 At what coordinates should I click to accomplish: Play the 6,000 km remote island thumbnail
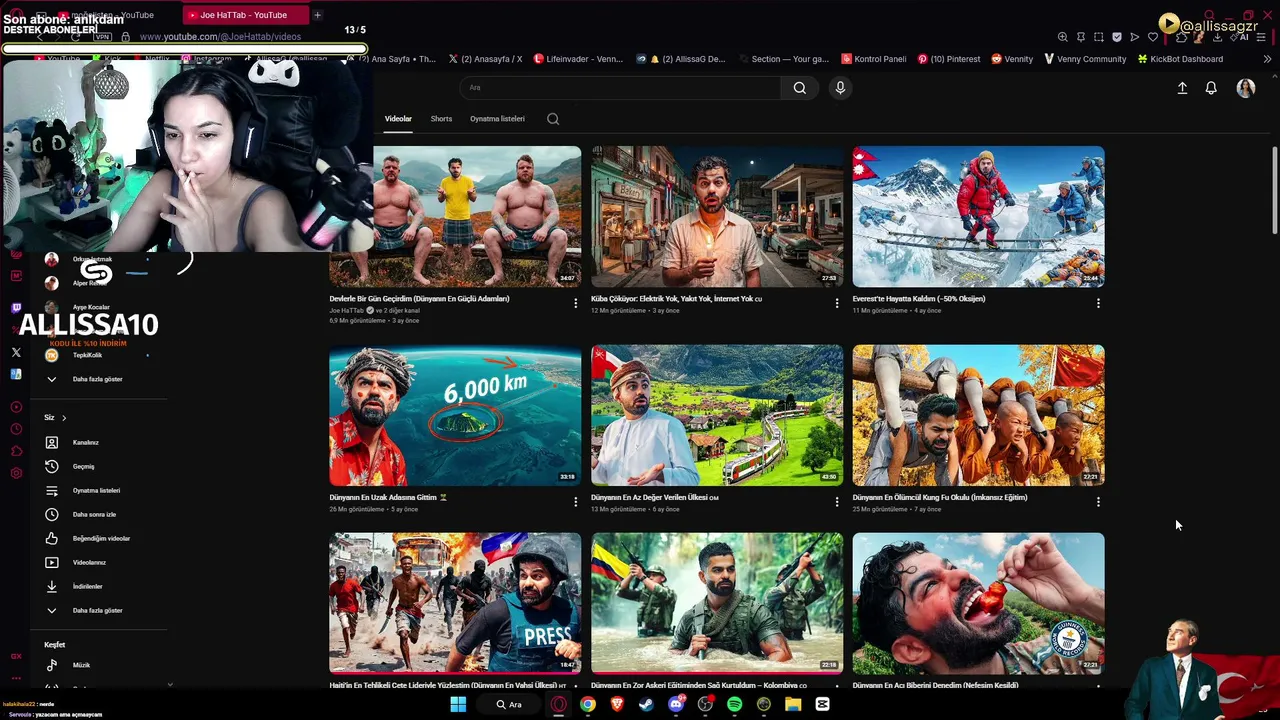pos(455,415)
